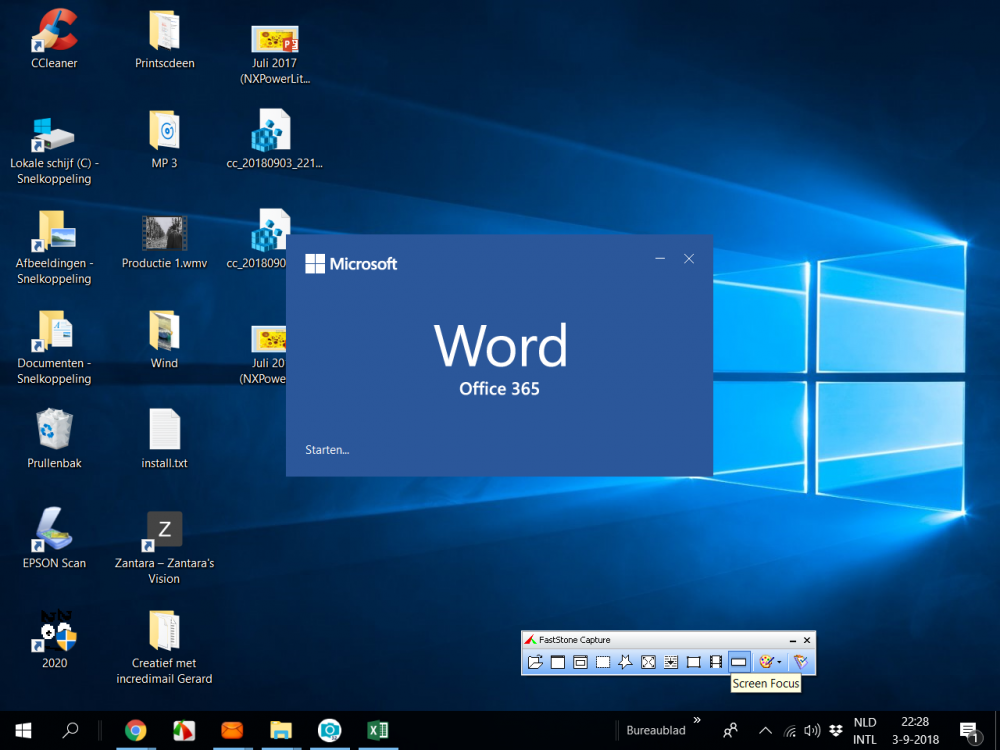This screenshot has width=1000, height=750.
Task: Start the Screen Recorder filmstrip icon
Action: [x=716, y=662]
